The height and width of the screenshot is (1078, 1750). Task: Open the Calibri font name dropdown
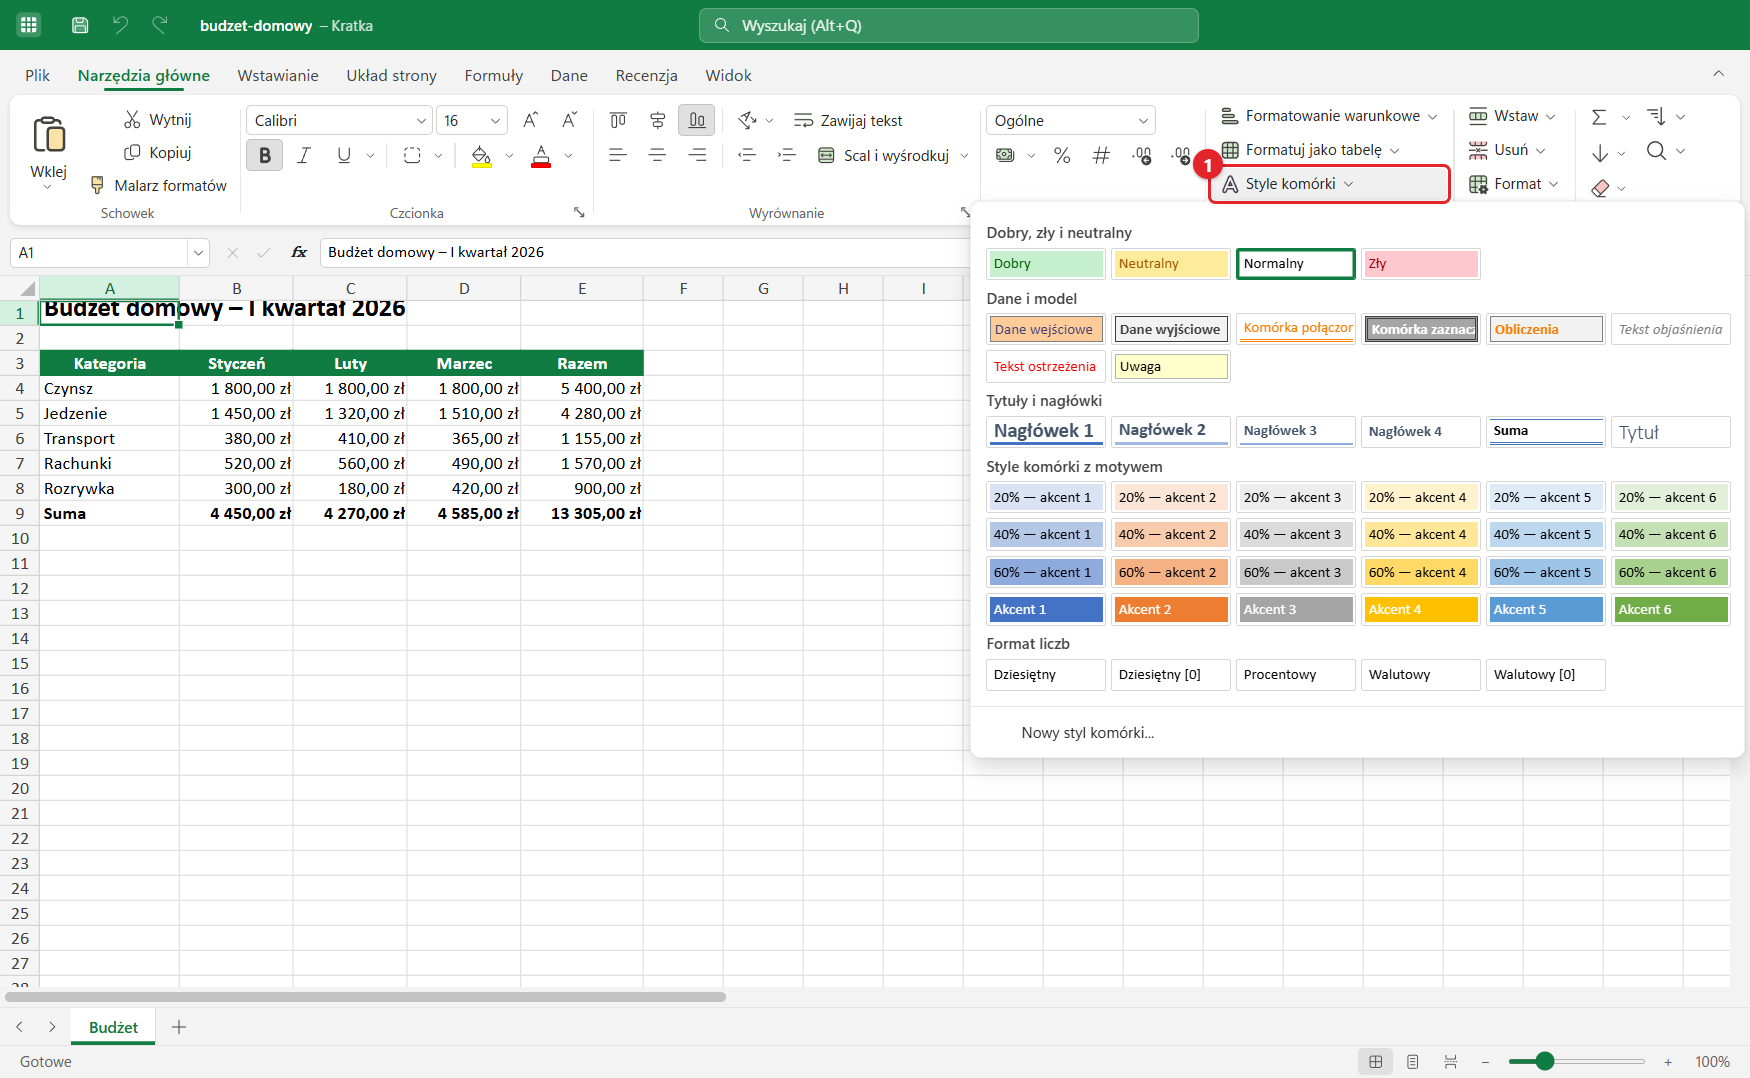[421, 120]
